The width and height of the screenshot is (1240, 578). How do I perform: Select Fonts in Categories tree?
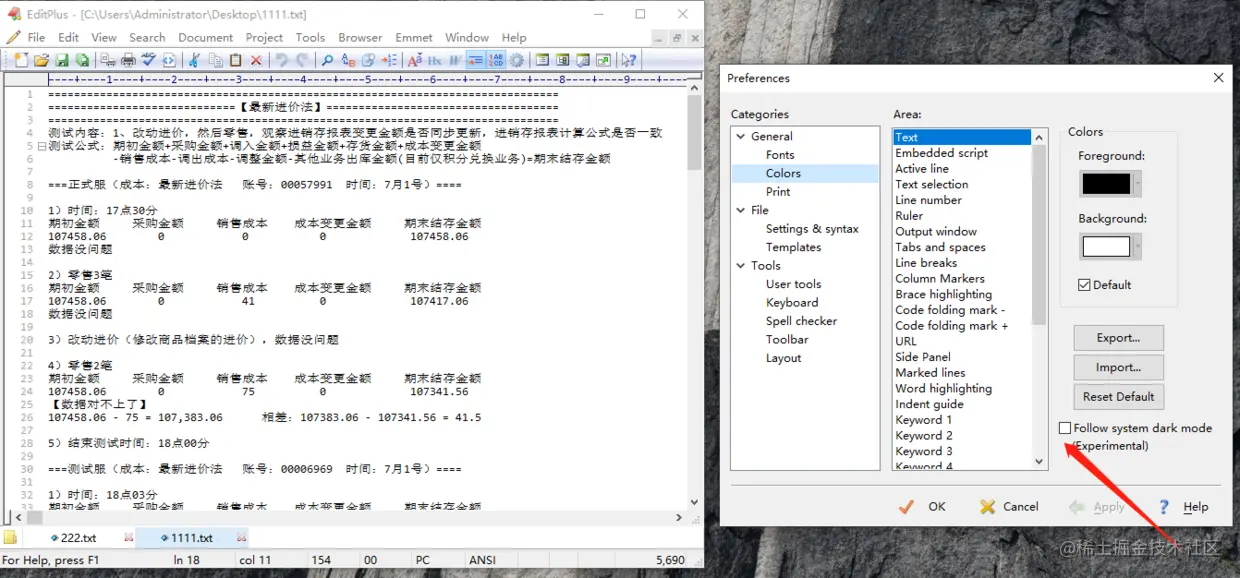(780, 155)
